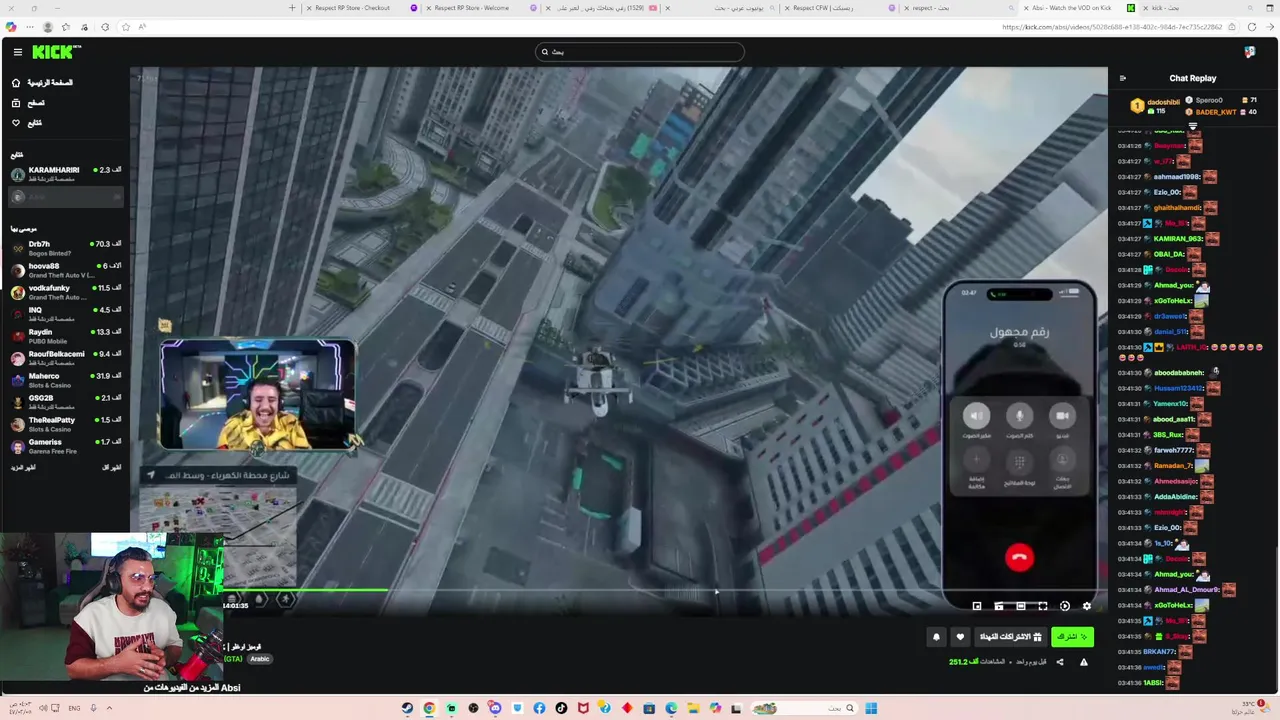Screen dimensions: 1280x720
Task: Open the INQ channel in sidebar
Action: click(66, 314)
